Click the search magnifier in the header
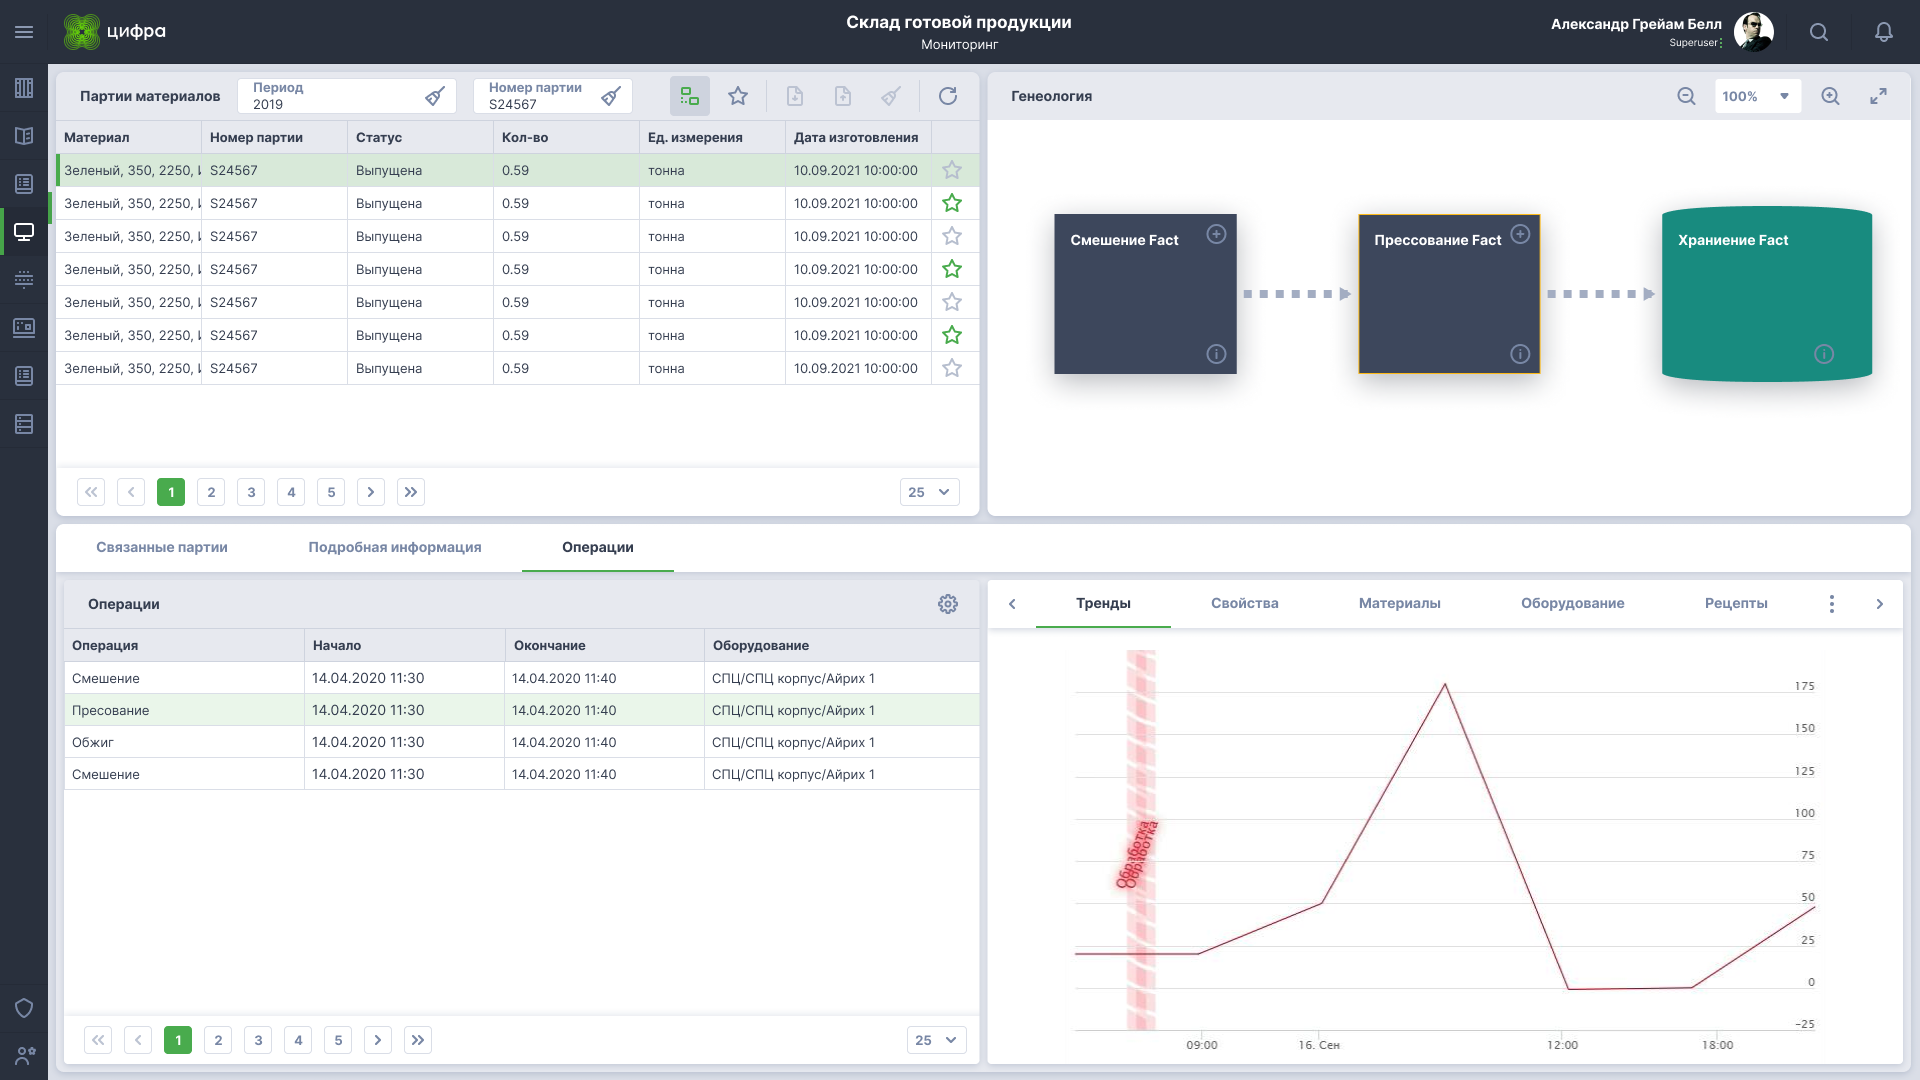Image resolution: width=1920 pixels, height=1080 pixels. [1819, 32]
